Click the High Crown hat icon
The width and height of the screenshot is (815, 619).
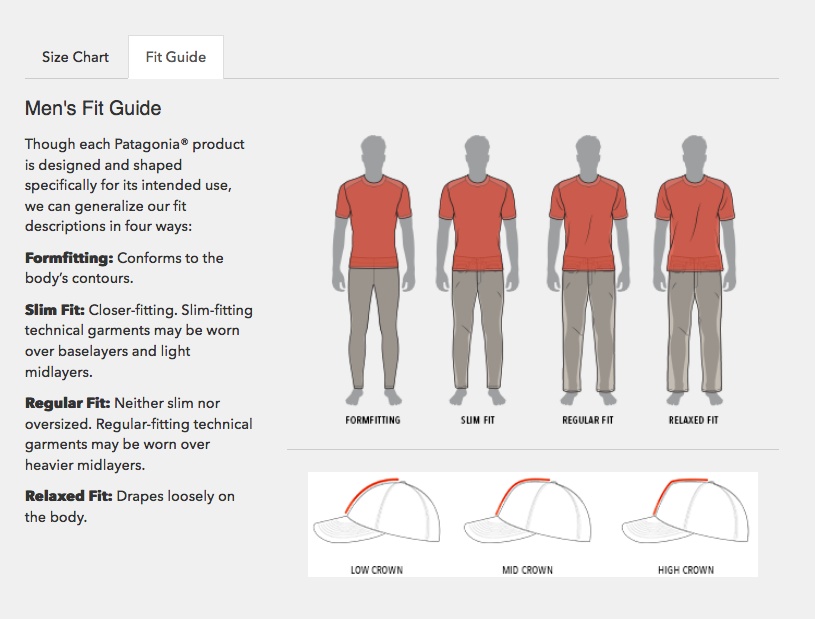click(685, 517)
